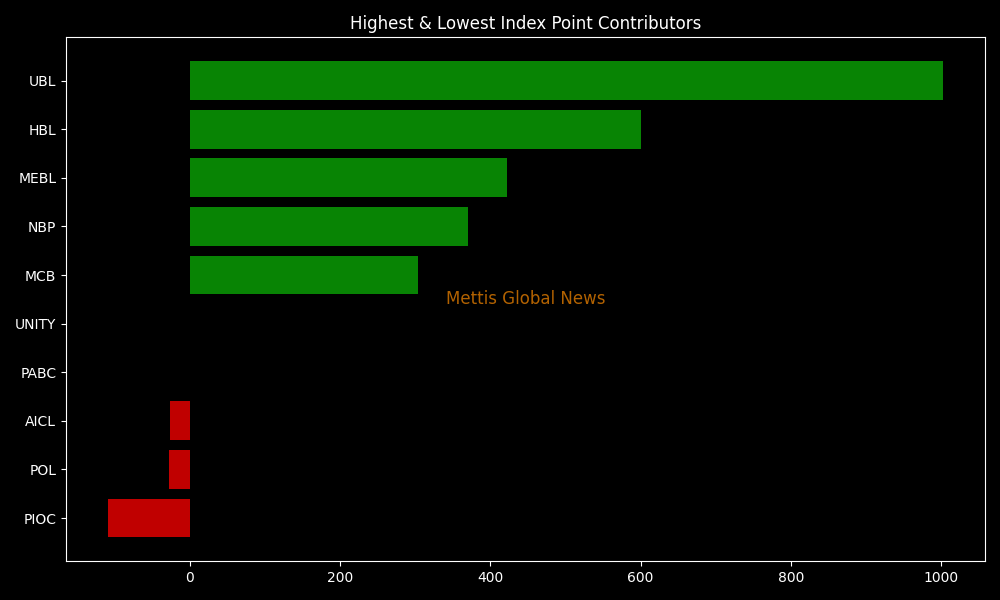The width and height of the screenshot is (1000, 600).
Task: Click the chart title text
Action: point(525,23)
